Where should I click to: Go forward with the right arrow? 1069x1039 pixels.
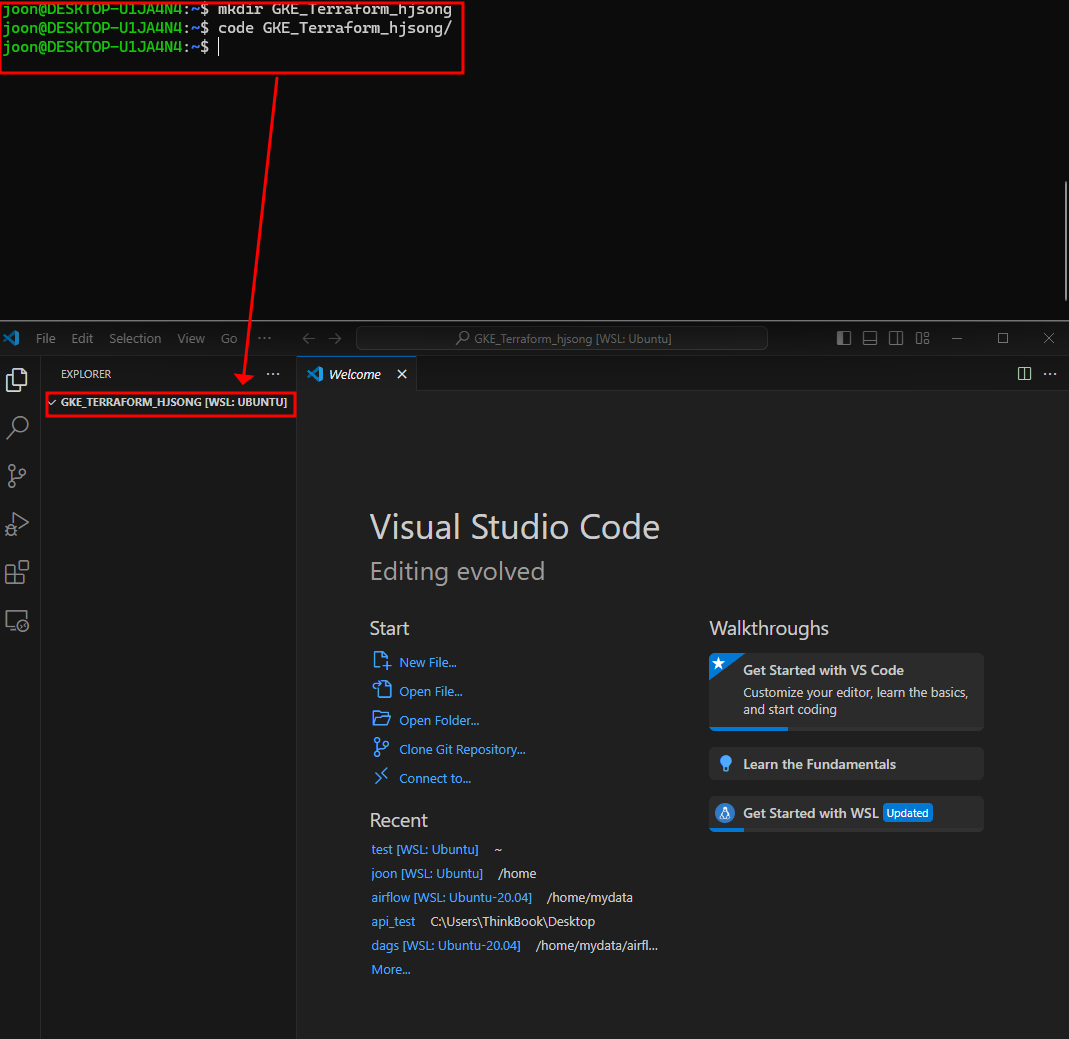335,338
